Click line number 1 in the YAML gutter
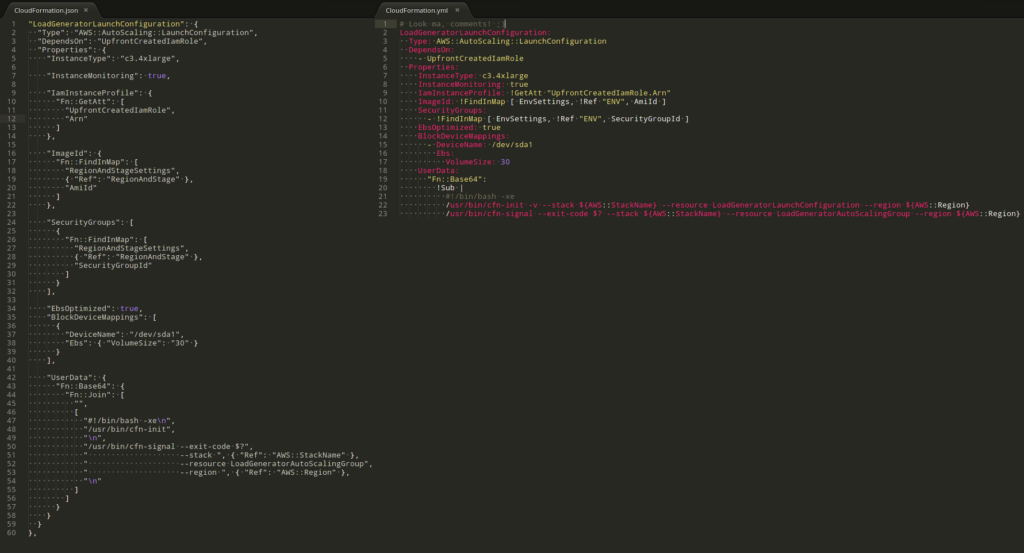The height and width of the screenshot is (553, 1024). tap(384, 23)
